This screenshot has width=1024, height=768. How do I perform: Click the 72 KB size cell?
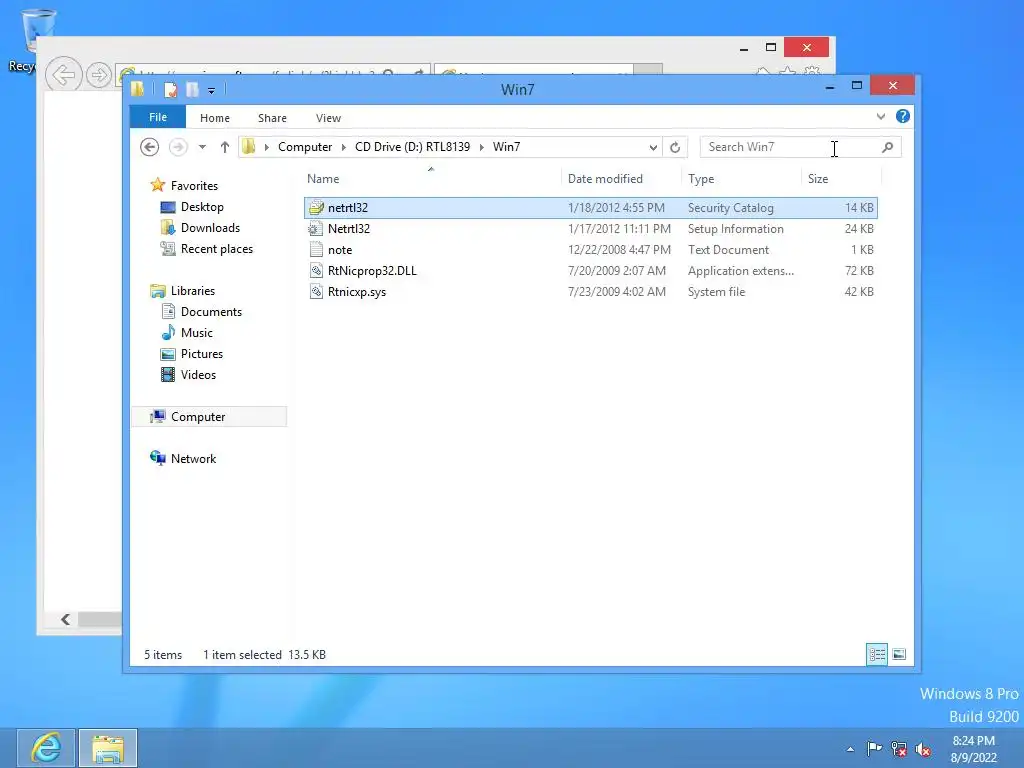coord(859,270)
